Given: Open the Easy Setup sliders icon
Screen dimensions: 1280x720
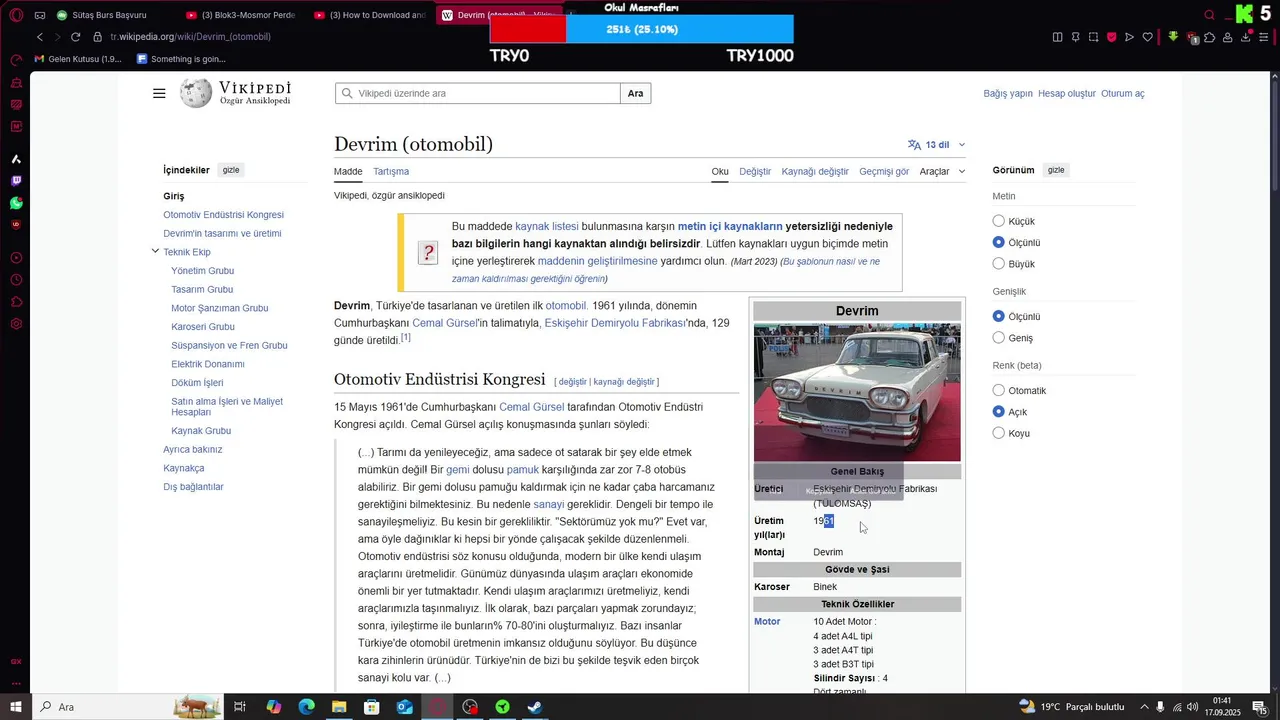Looking at the screenshot, I should [x=1264, y=37].
